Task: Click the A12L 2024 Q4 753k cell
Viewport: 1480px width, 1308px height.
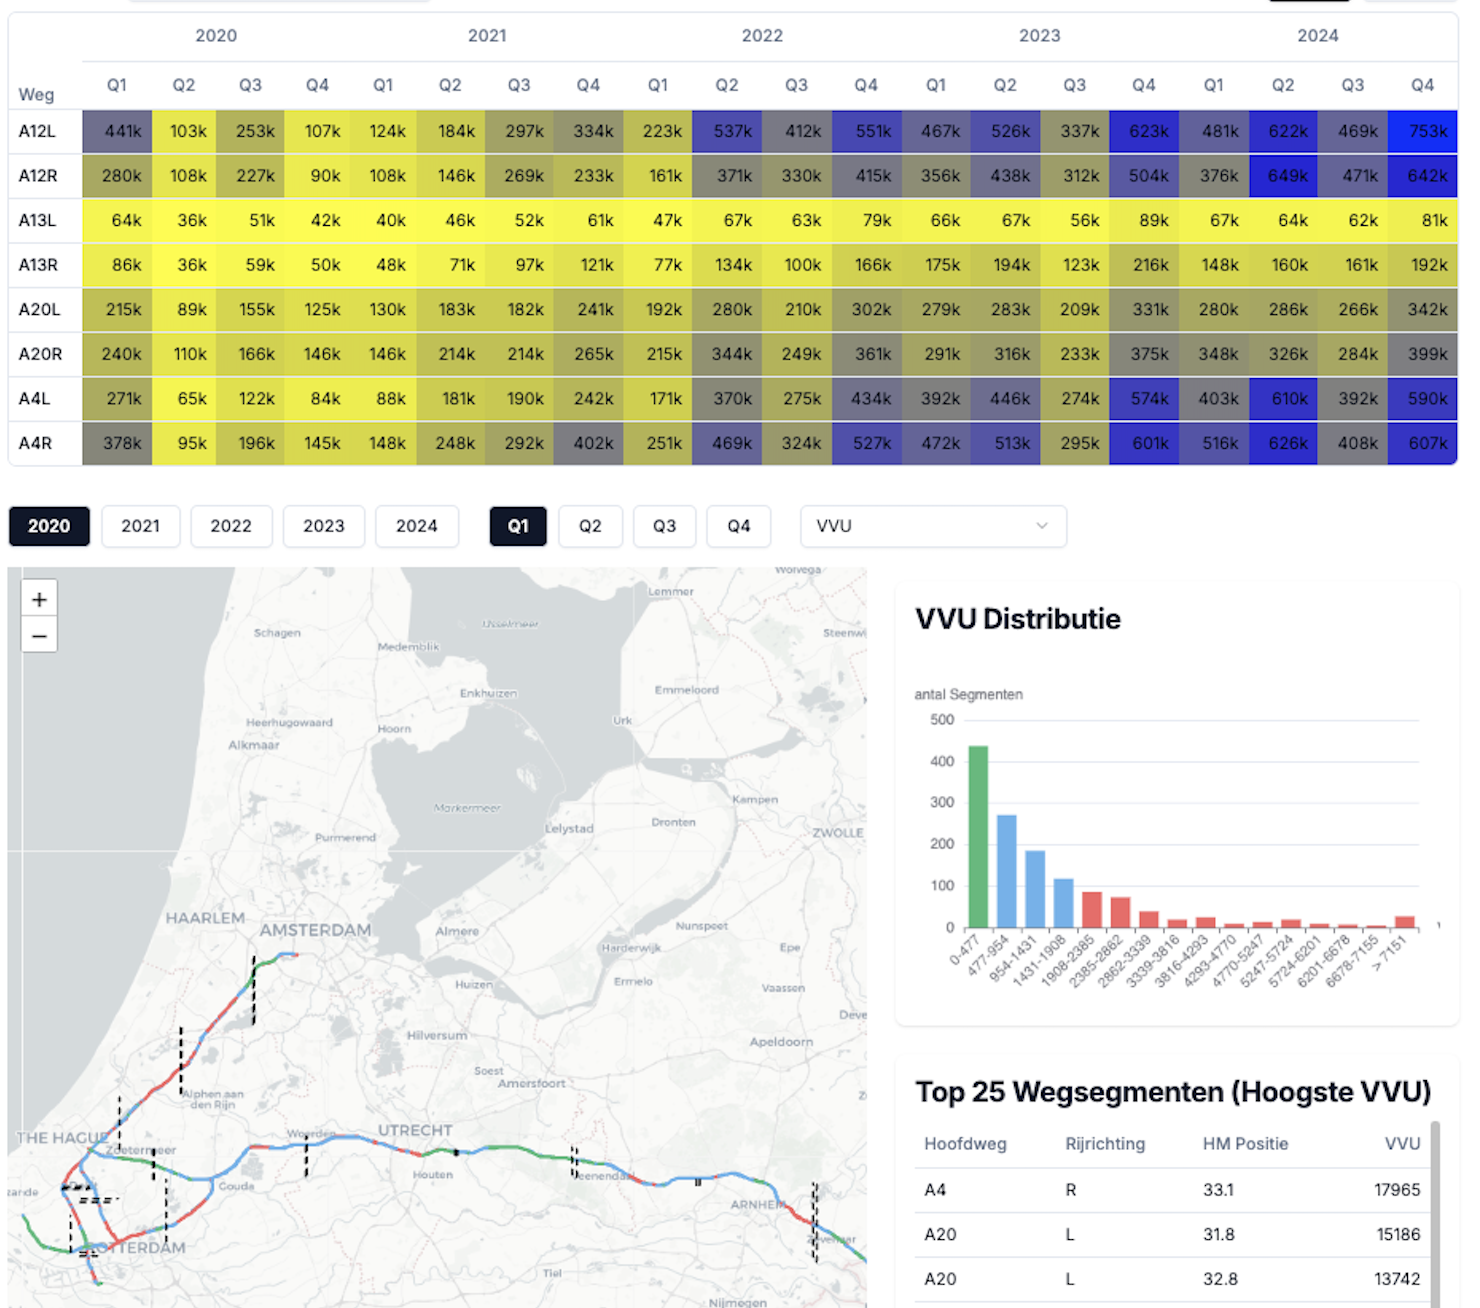Action: pyautogui.click(x=1422, y=131)
